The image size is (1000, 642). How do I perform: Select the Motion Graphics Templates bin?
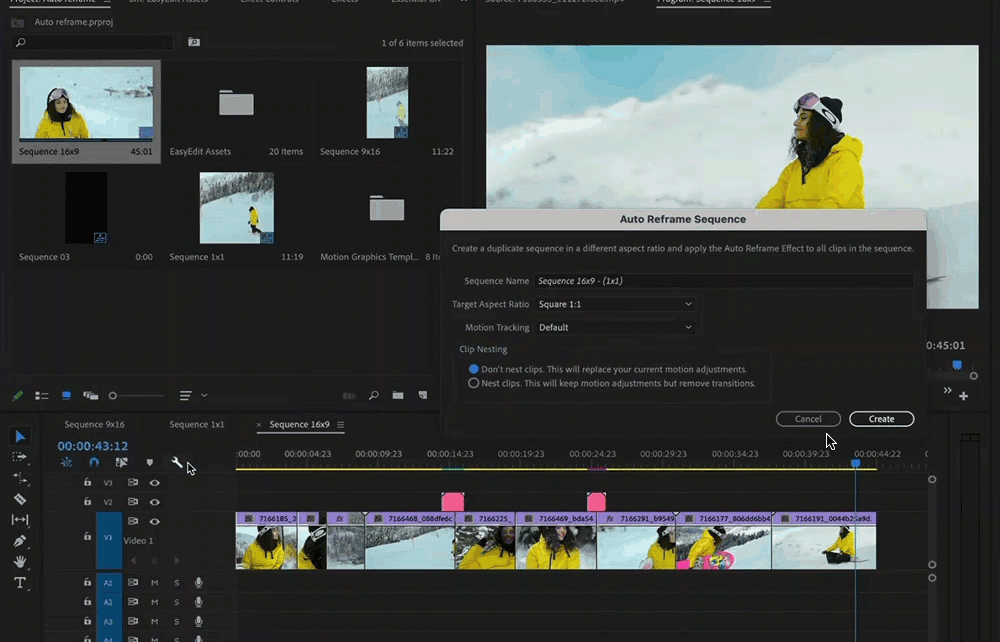387,208
